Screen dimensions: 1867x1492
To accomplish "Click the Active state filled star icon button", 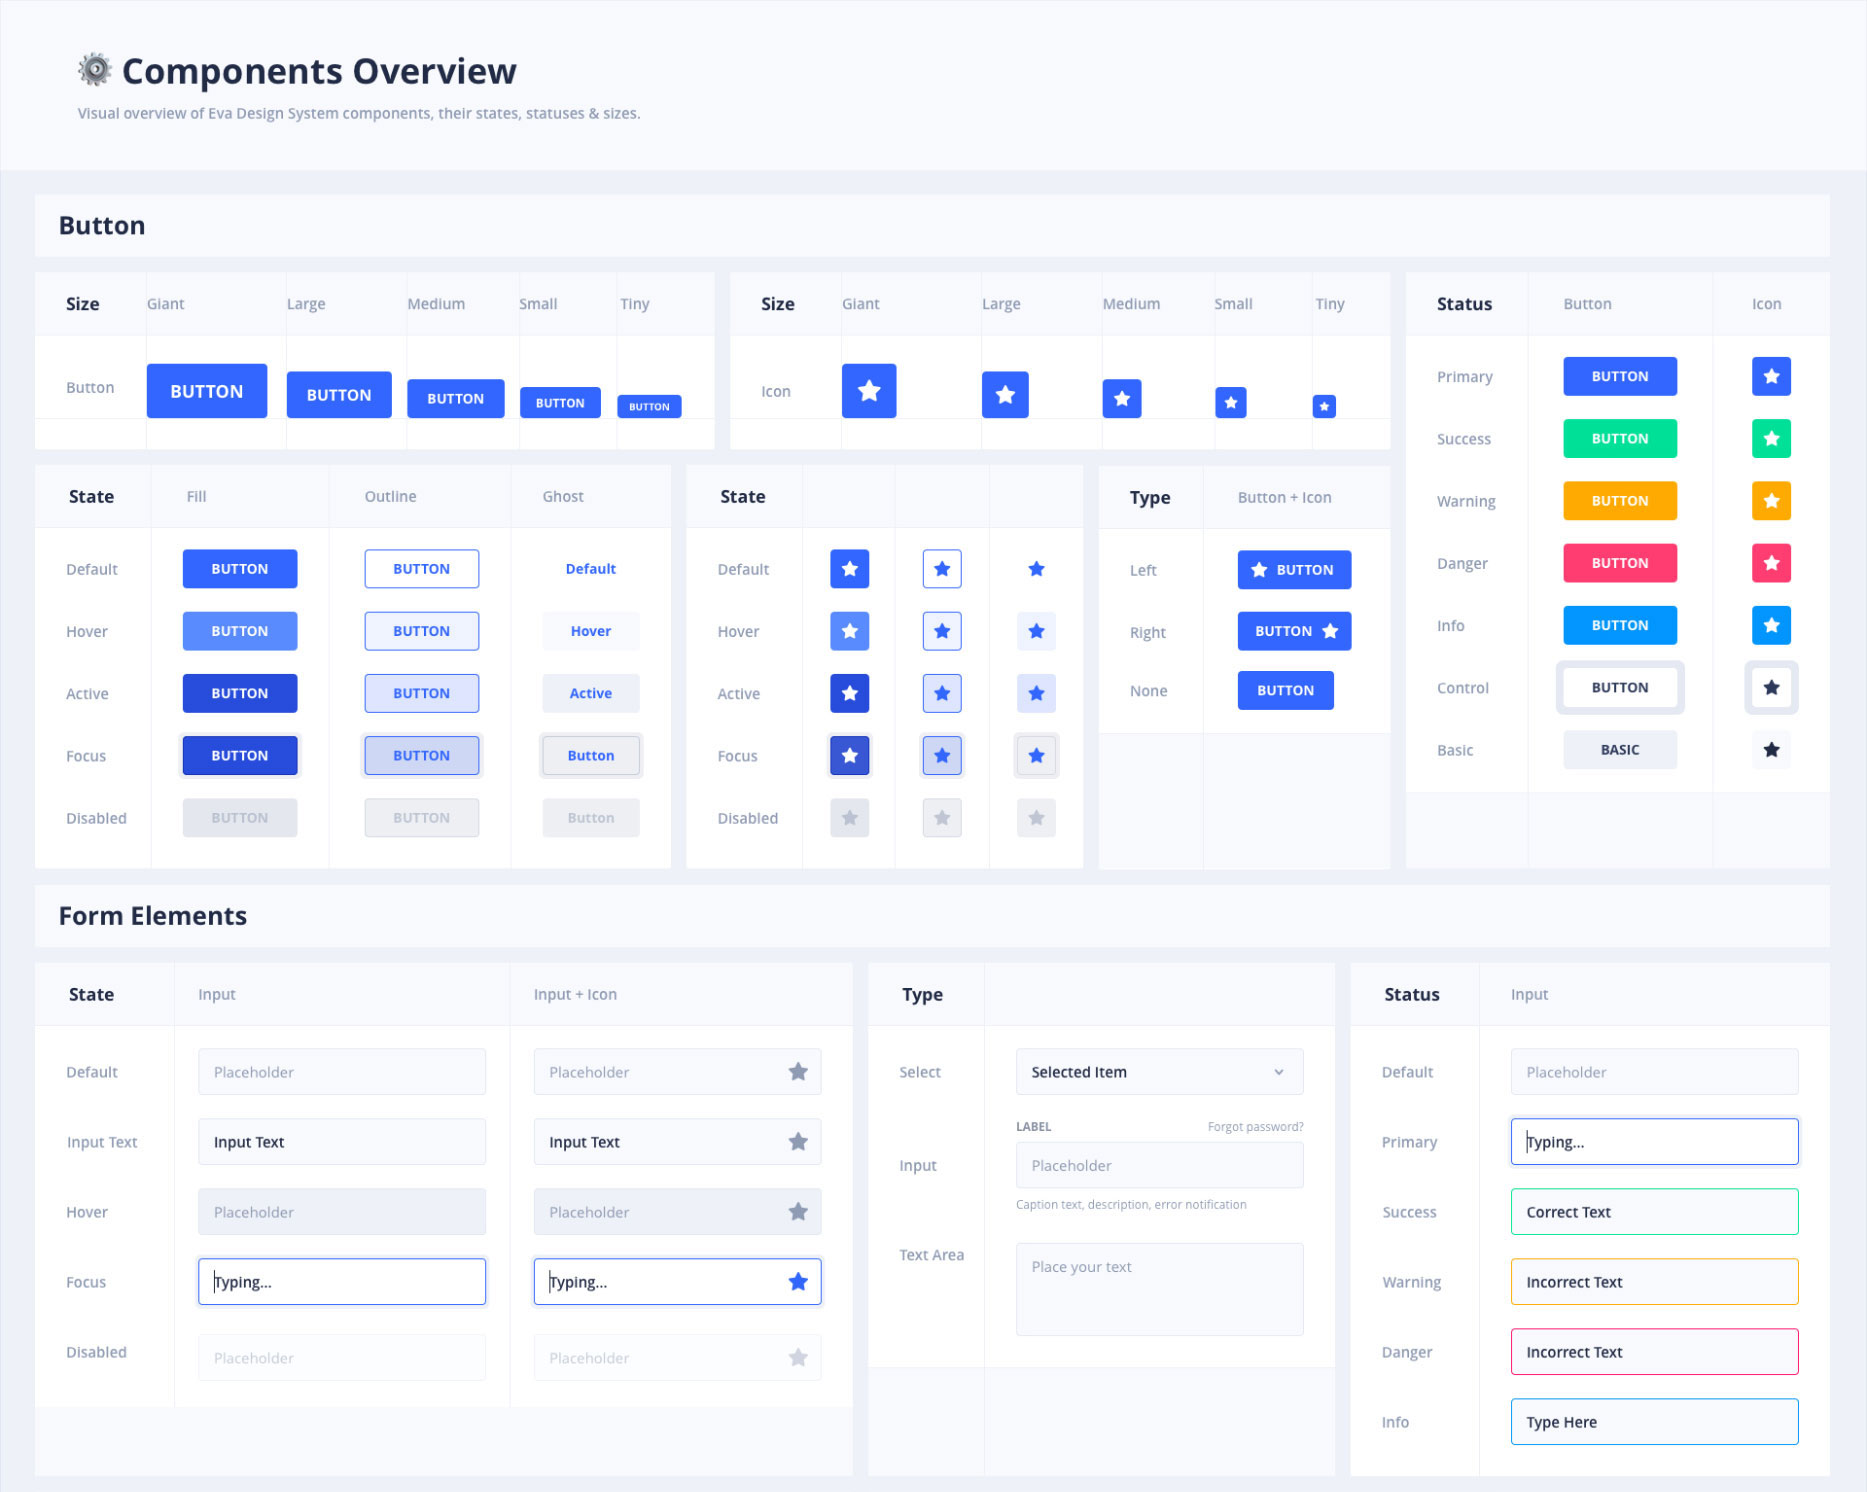I will pyautogui.click(x=850, y=693).
